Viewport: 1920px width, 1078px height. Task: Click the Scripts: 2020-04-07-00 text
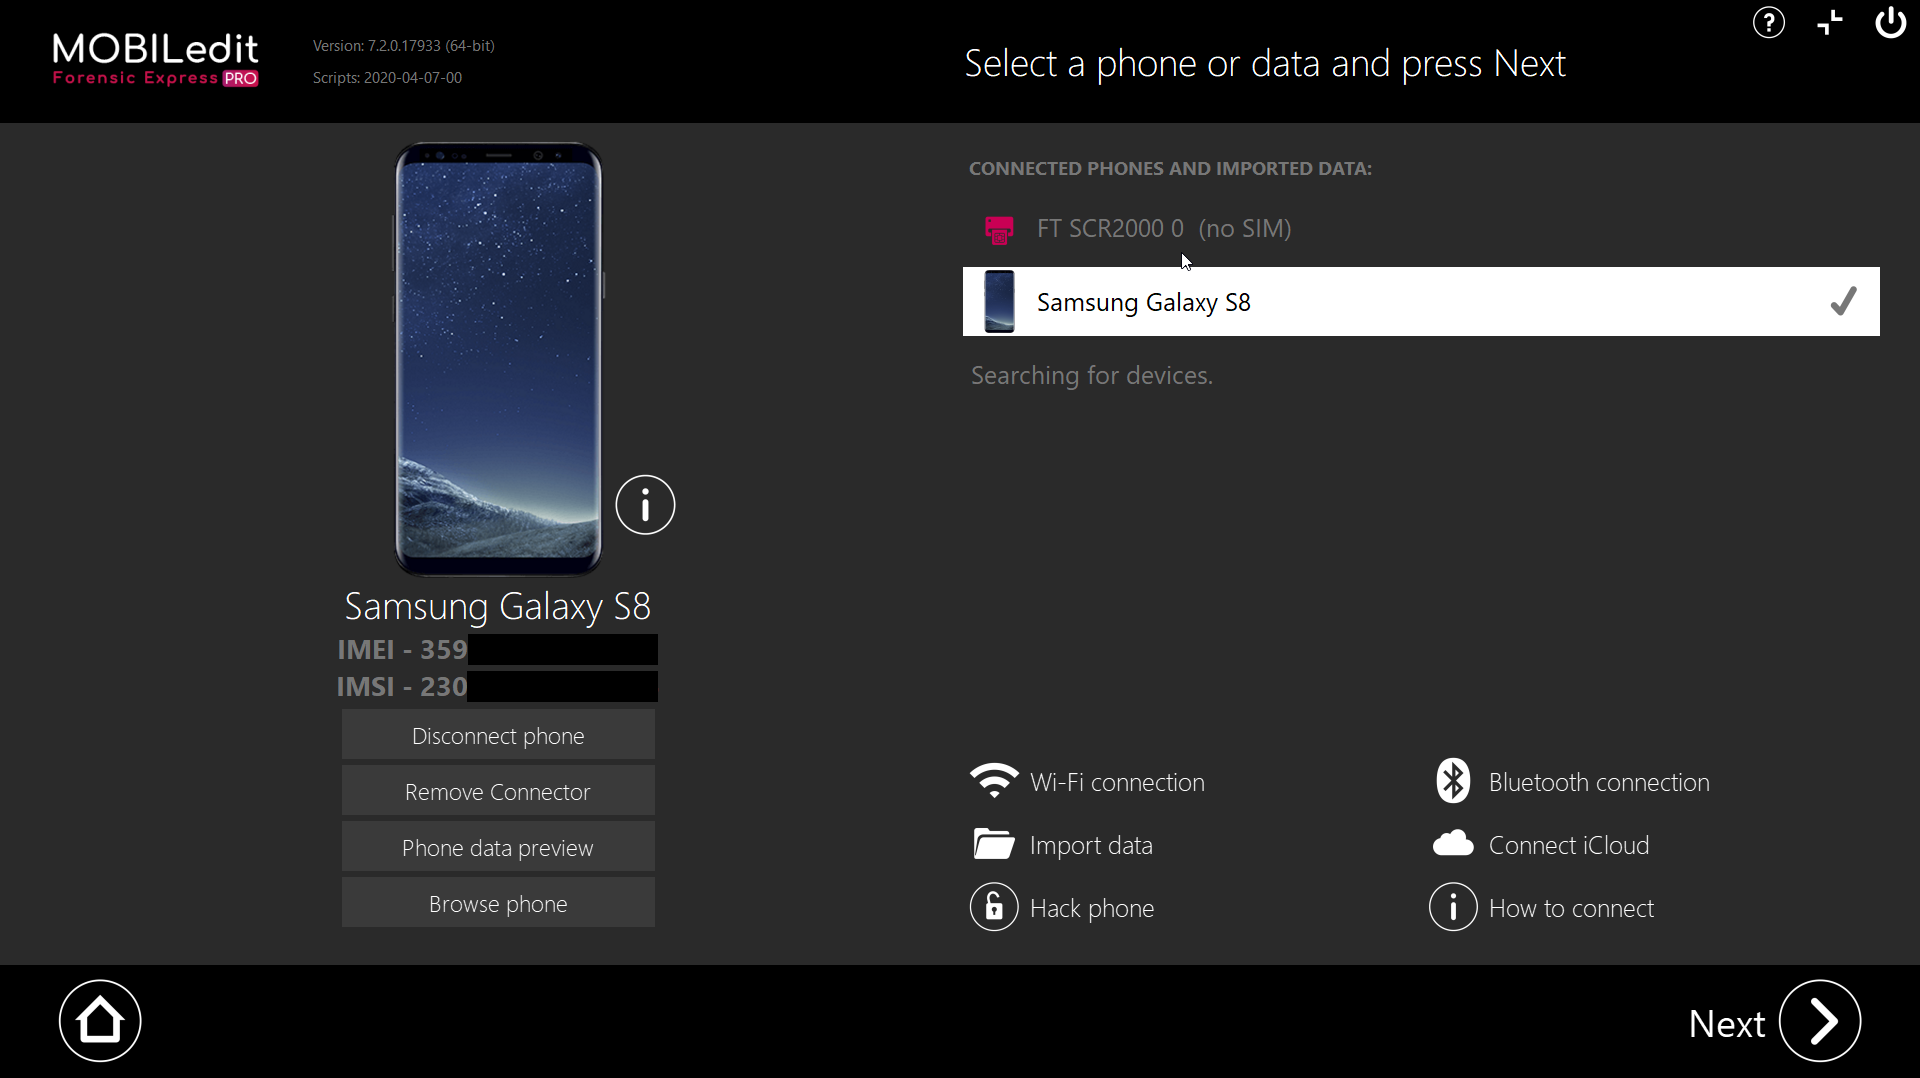(387, 77)
